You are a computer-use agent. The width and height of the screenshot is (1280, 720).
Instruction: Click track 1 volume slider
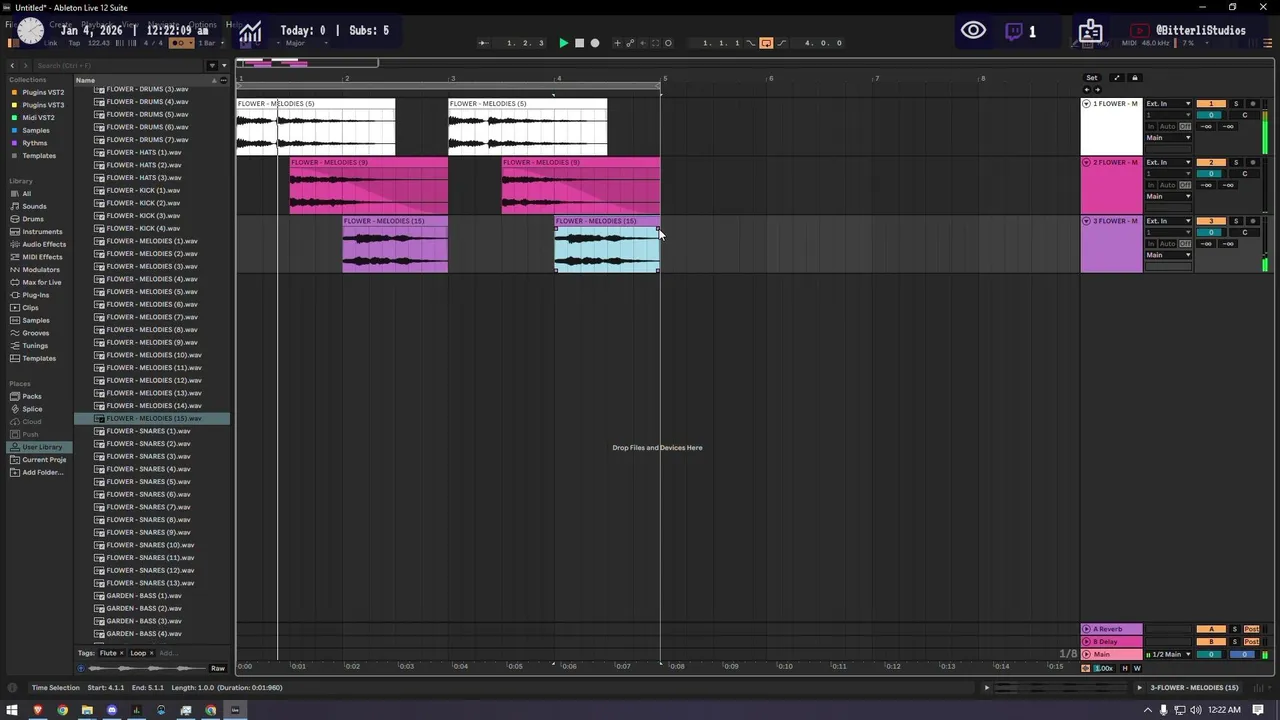click(1211, 115)
